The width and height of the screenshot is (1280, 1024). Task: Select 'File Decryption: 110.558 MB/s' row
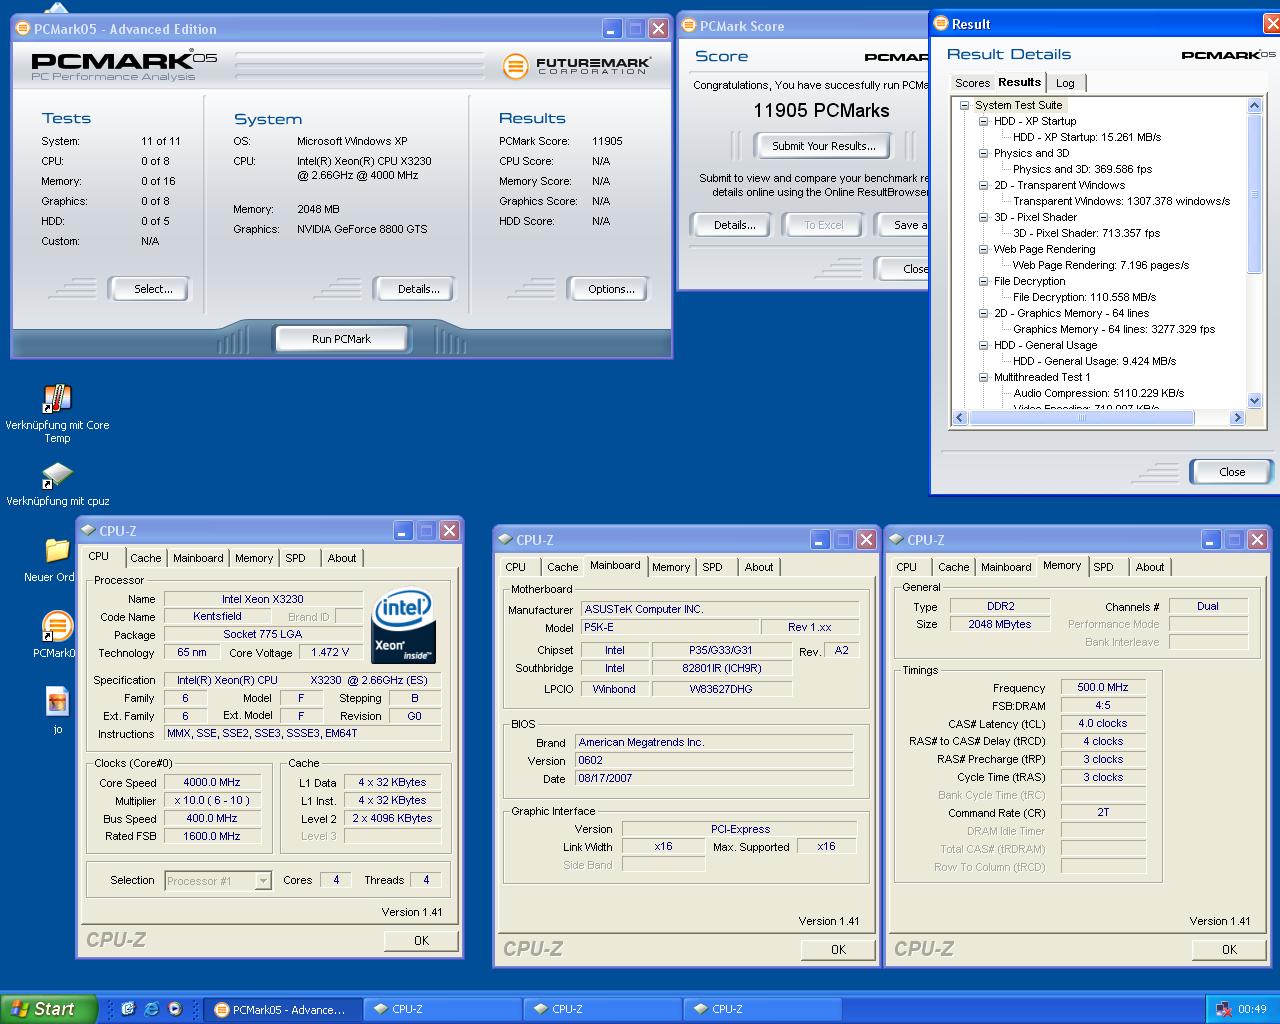click(1084, 297)
